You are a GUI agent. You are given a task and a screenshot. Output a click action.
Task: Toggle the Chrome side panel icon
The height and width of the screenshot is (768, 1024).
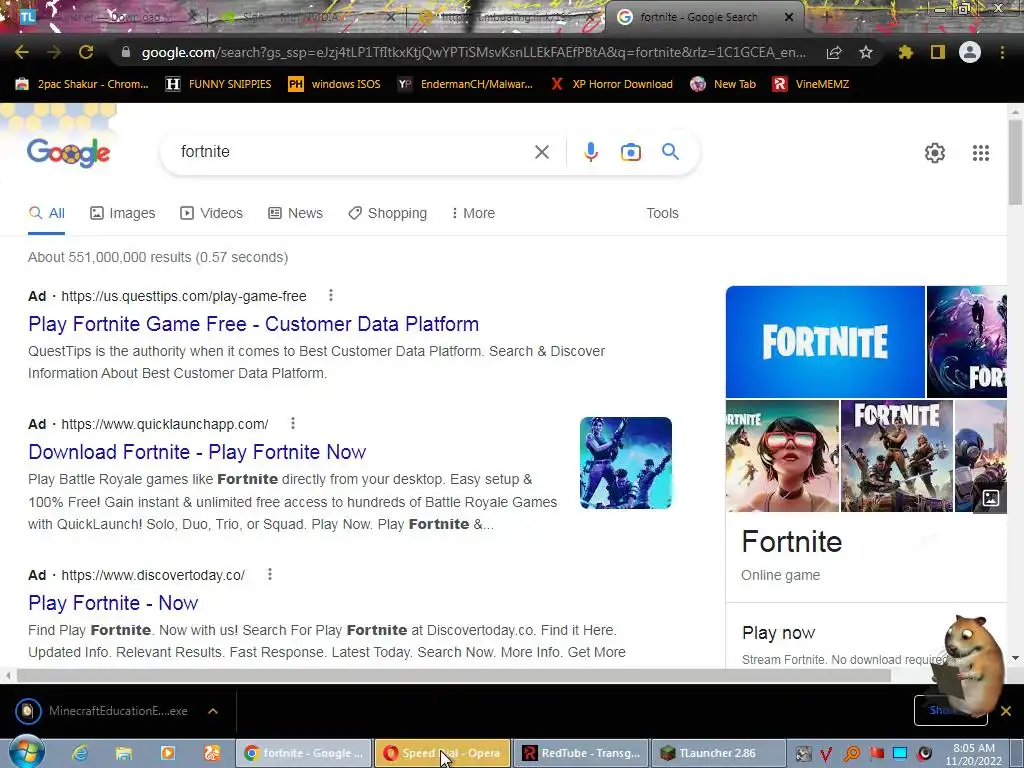pos(938,52)
